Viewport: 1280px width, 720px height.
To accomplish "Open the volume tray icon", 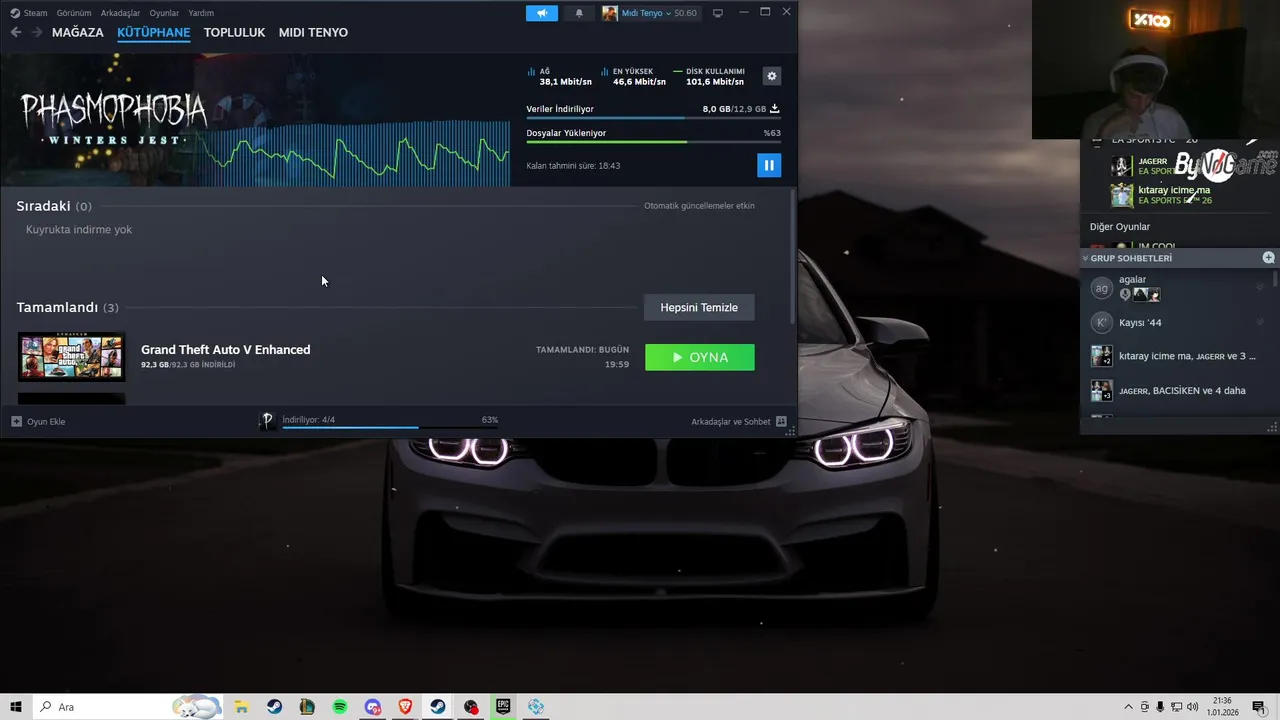I will click(x=1192, y=707).
